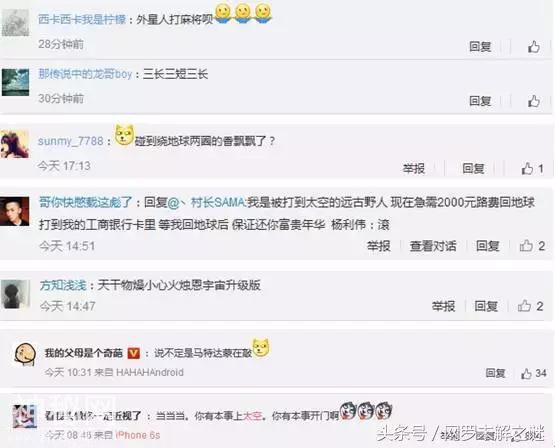The height and width of the screenshot is (448, 555).
Task: Open the @村长SAMA mention link
Action: pos(206,202)
